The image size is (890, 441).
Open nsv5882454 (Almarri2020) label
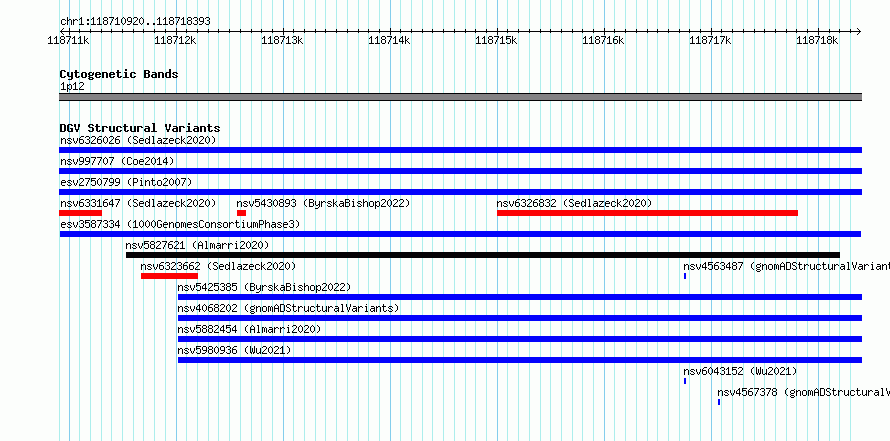pos(249,329)
